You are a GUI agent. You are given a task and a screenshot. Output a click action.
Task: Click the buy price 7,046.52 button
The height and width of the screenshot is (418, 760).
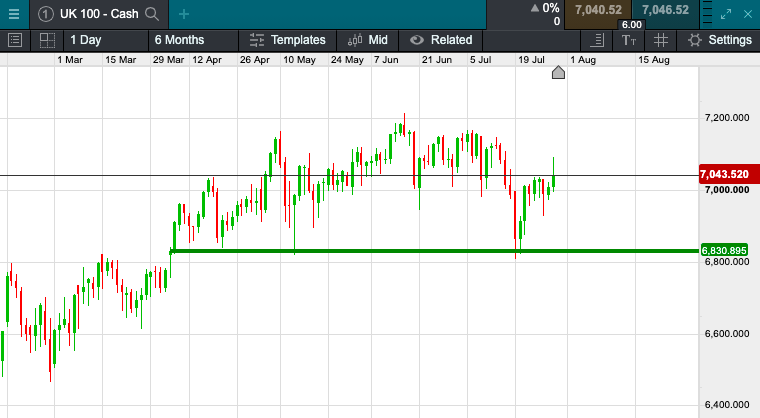tap(665, 10)
